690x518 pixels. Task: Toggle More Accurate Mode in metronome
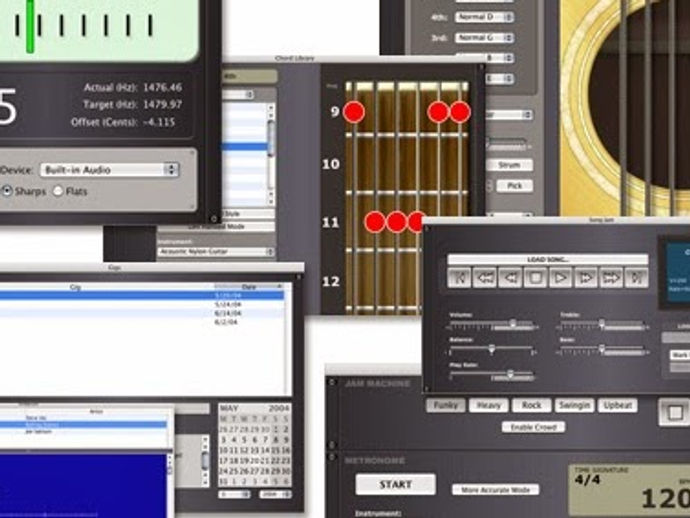[x=495, y=489]
